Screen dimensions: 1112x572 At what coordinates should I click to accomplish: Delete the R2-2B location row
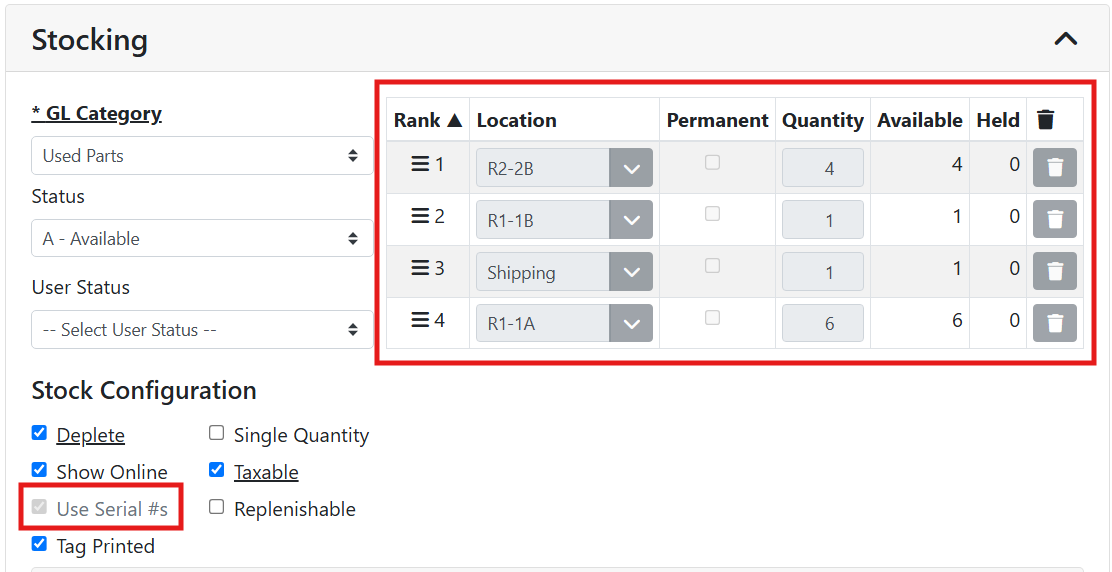1054,167
